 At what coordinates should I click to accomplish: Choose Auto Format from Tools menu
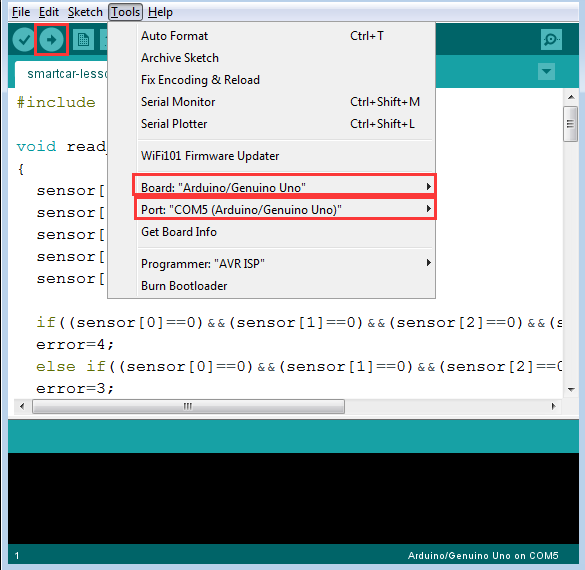tap(271, 36)
